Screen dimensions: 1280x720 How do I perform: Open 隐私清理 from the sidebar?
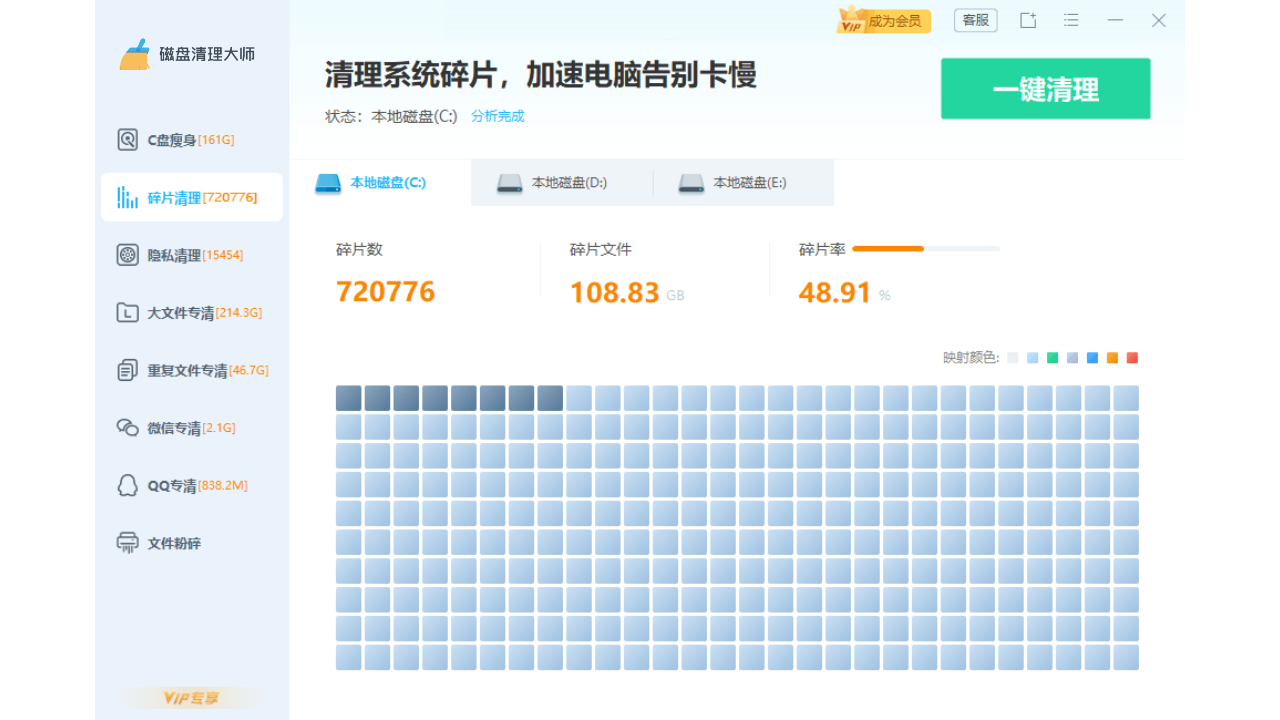191,255
